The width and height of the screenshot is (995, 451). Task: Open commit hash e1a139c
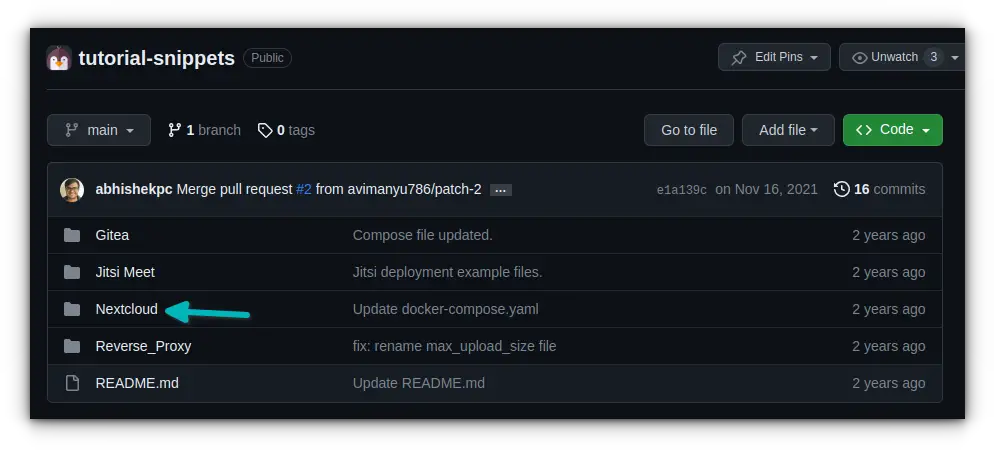click(682, 190)
